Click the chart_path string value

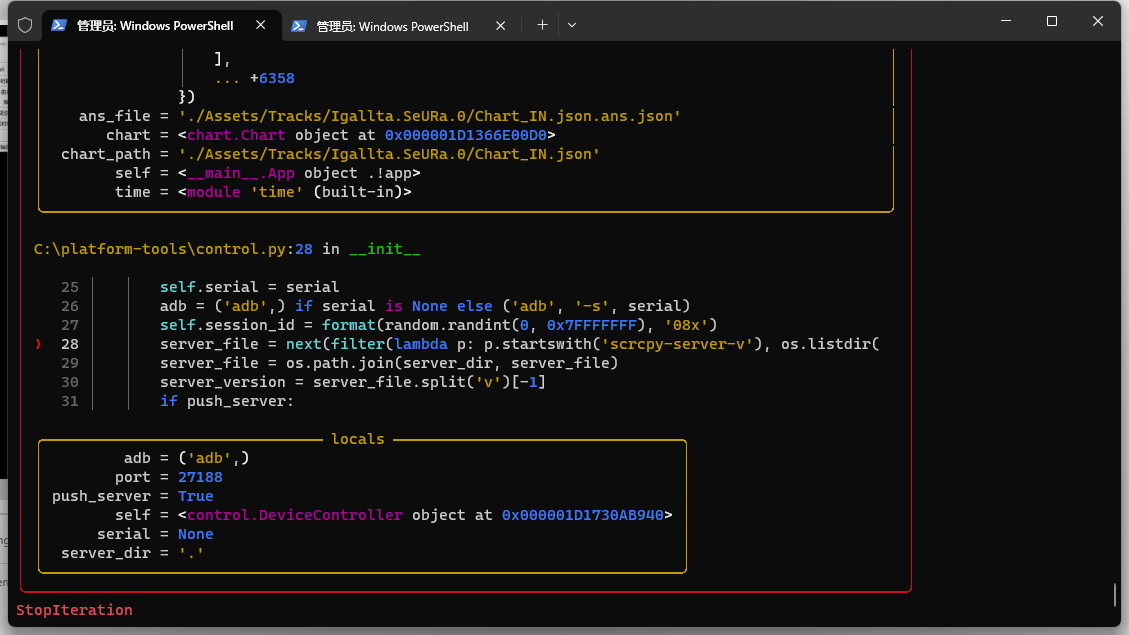pyautogui.click(x=389, y=154)
